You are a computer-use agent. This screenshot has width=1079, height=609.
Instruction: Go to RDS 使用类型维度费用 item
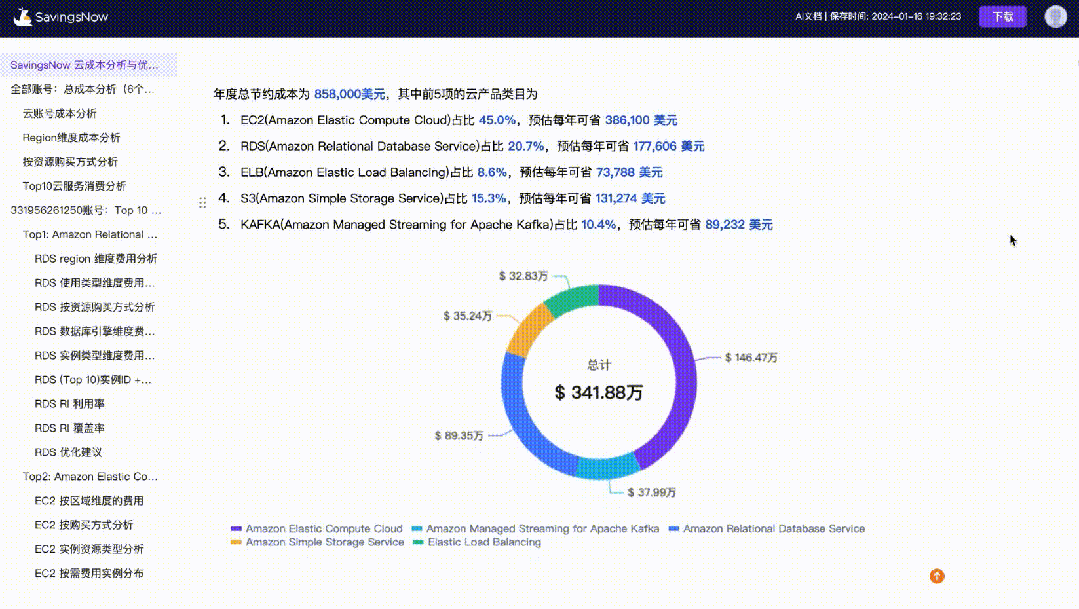94,283
